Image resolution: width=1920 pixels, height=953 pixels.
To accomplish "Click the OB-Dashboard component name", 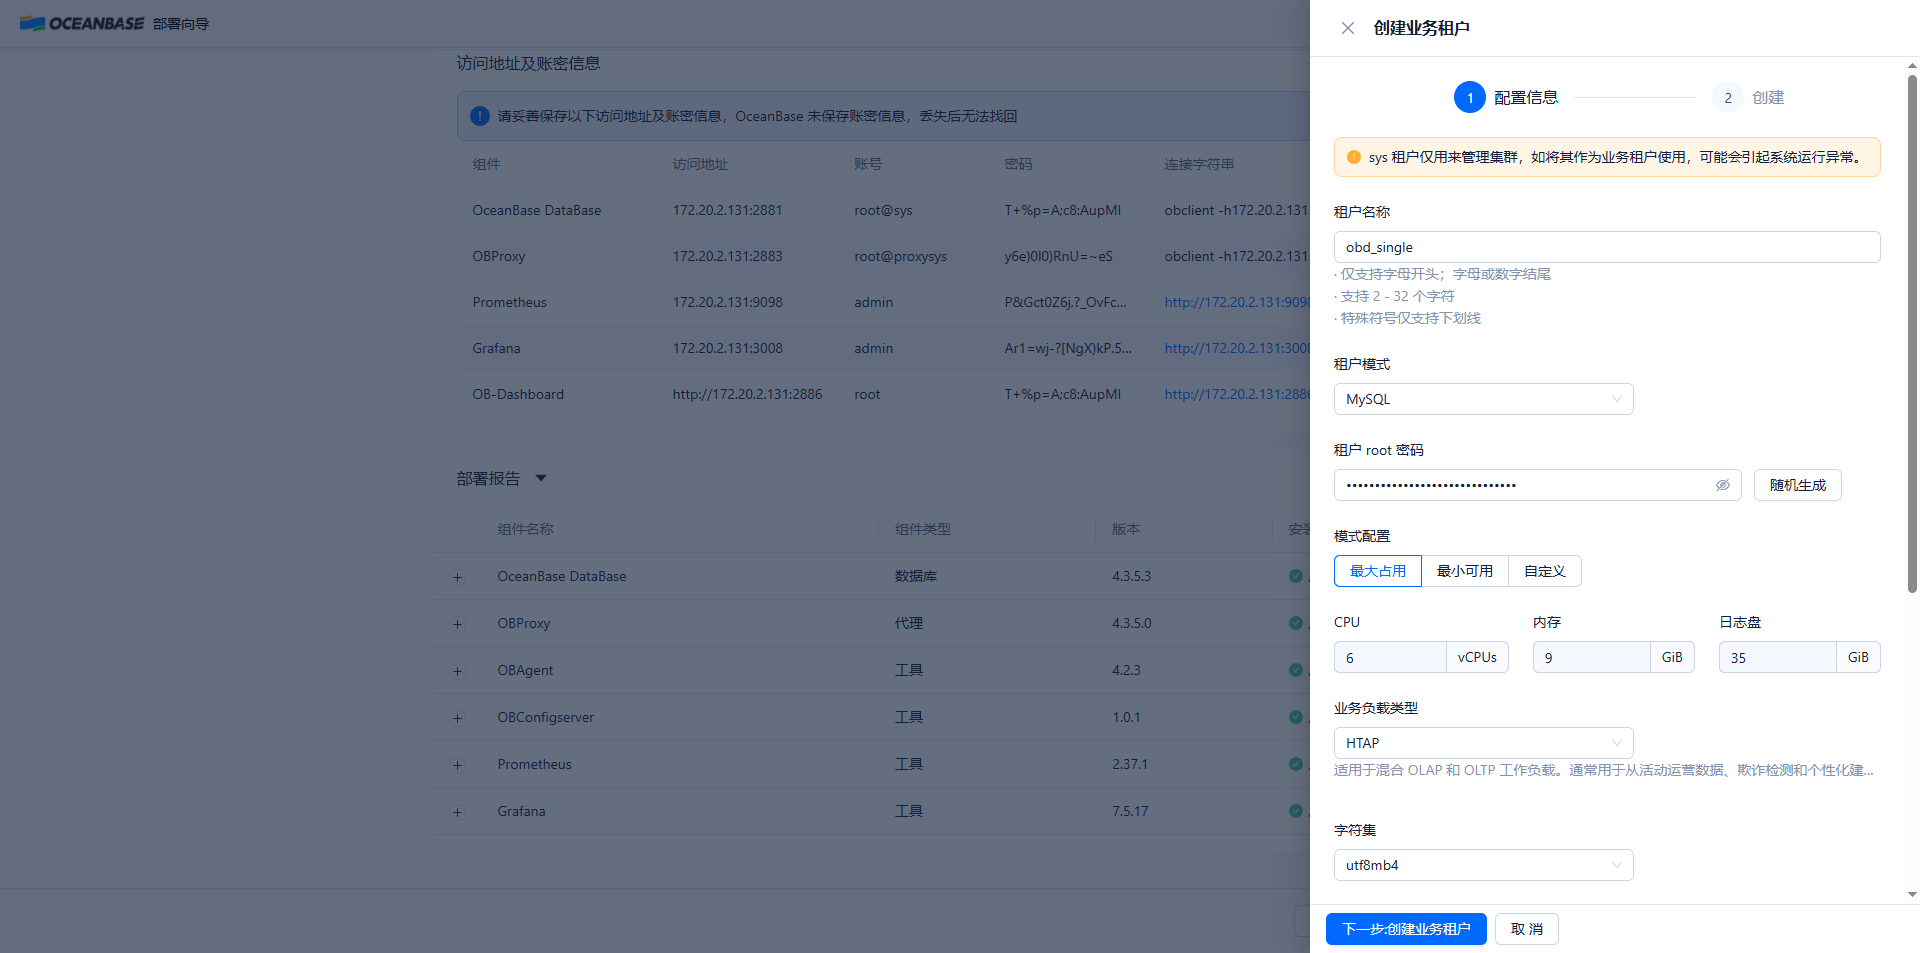I will pyautogui.click(x=518, y=394).
